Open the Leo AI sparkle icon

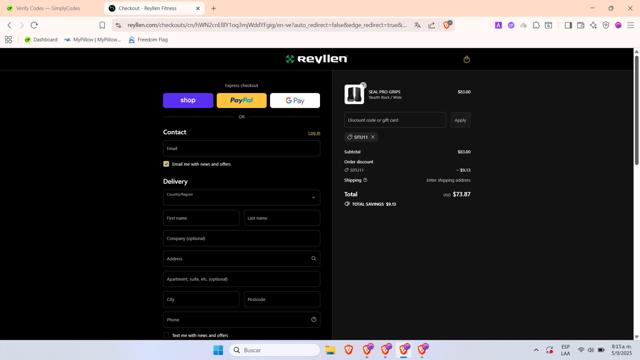[593, 25]
